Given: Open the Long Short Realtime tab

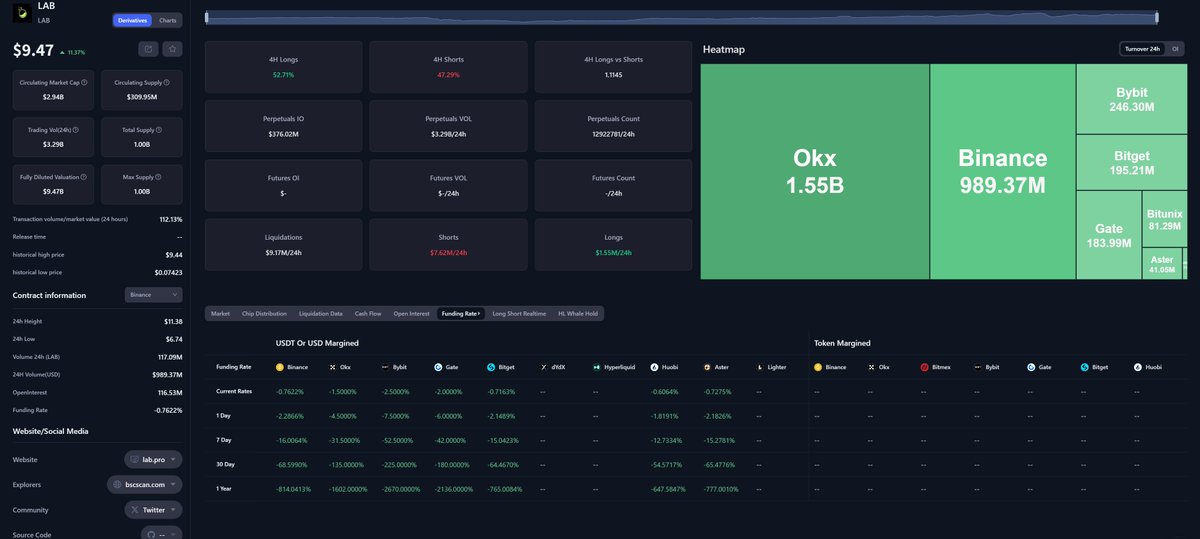Looking at the screenshot, I should 519,313.
